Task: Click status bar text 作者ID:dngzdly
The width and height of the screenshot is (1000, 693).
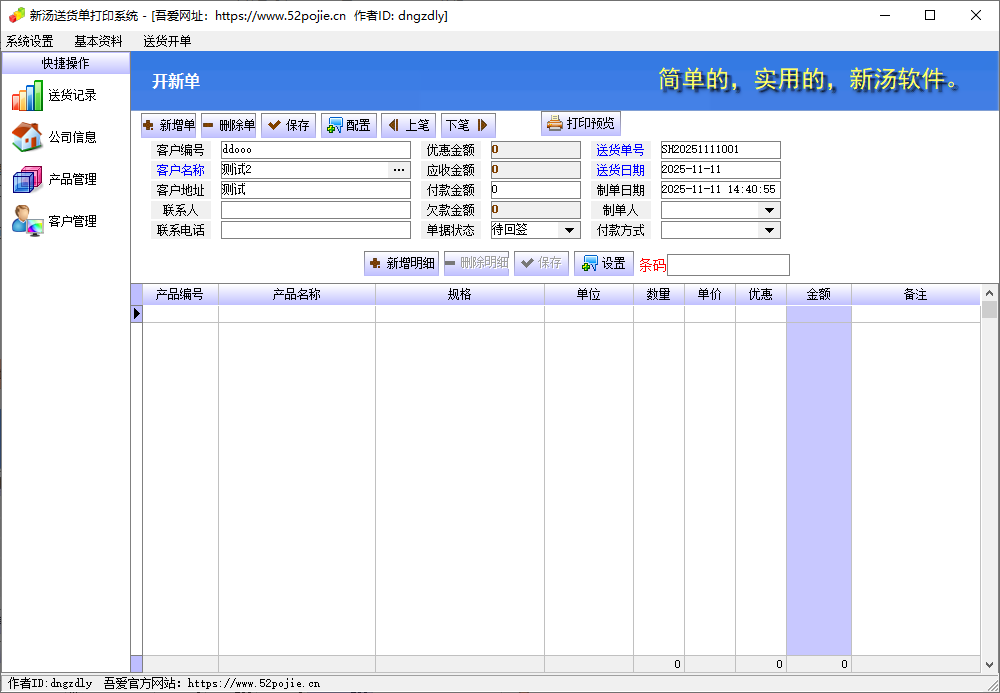Action: 50,683
